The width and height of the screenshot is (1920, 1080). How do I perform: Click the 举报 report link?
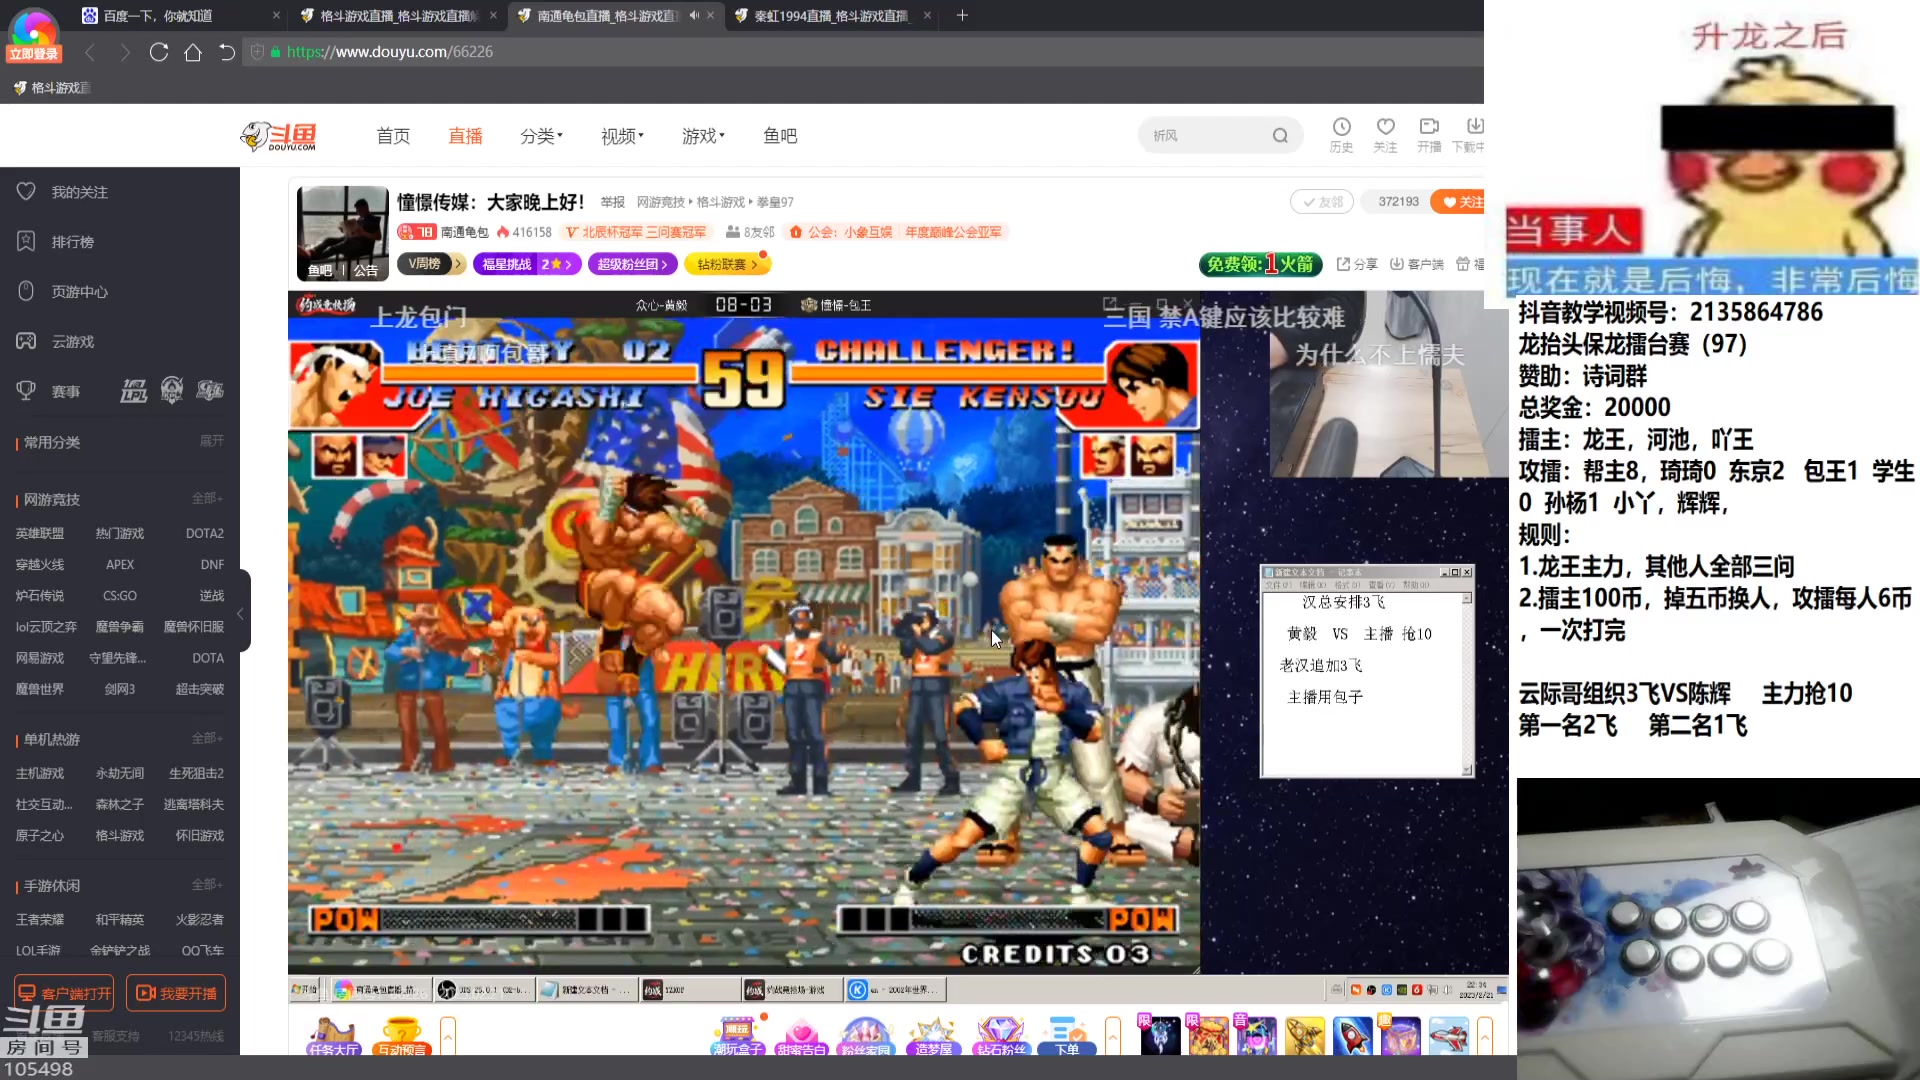click(612, 202)
